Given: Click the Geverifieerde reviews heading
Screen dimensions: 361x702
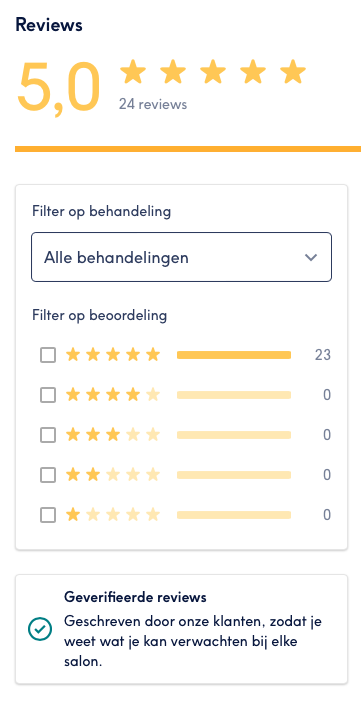Looking at the screenshot, I should point(135,597).
